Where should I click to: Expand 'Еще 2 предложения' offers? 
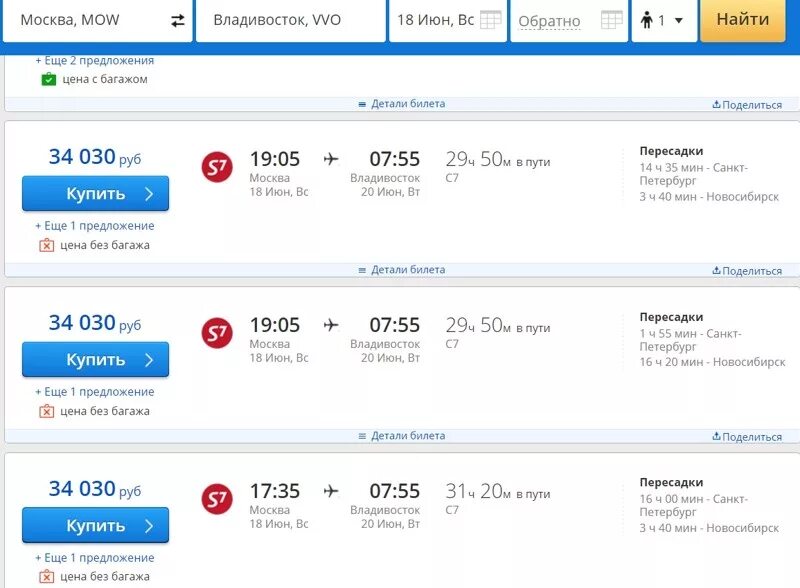click(95, 60)
